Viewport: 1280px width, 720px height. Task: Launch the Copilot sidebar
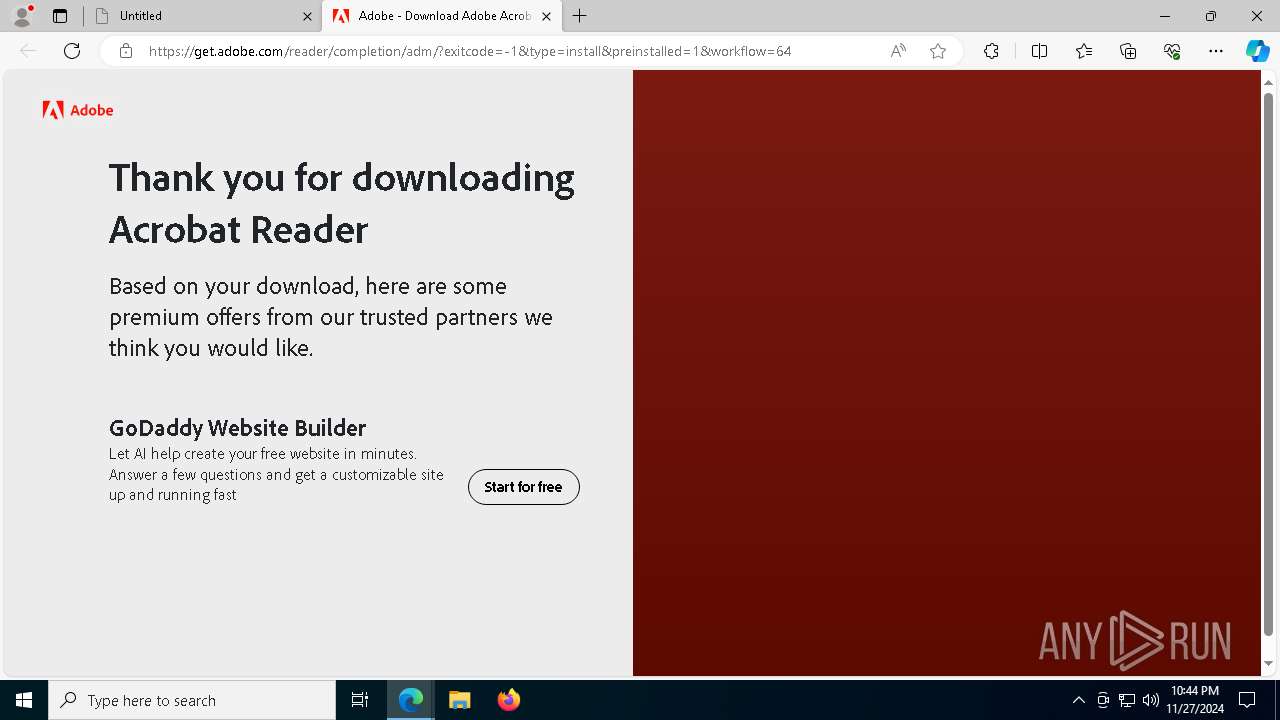coord(1257,51)
